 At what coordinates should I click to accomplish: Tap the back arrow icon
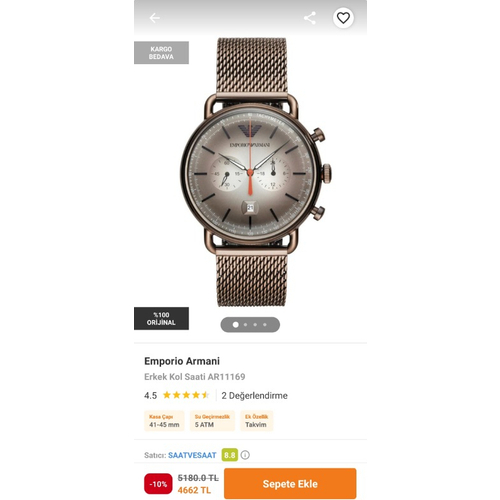tap(154, 18)
